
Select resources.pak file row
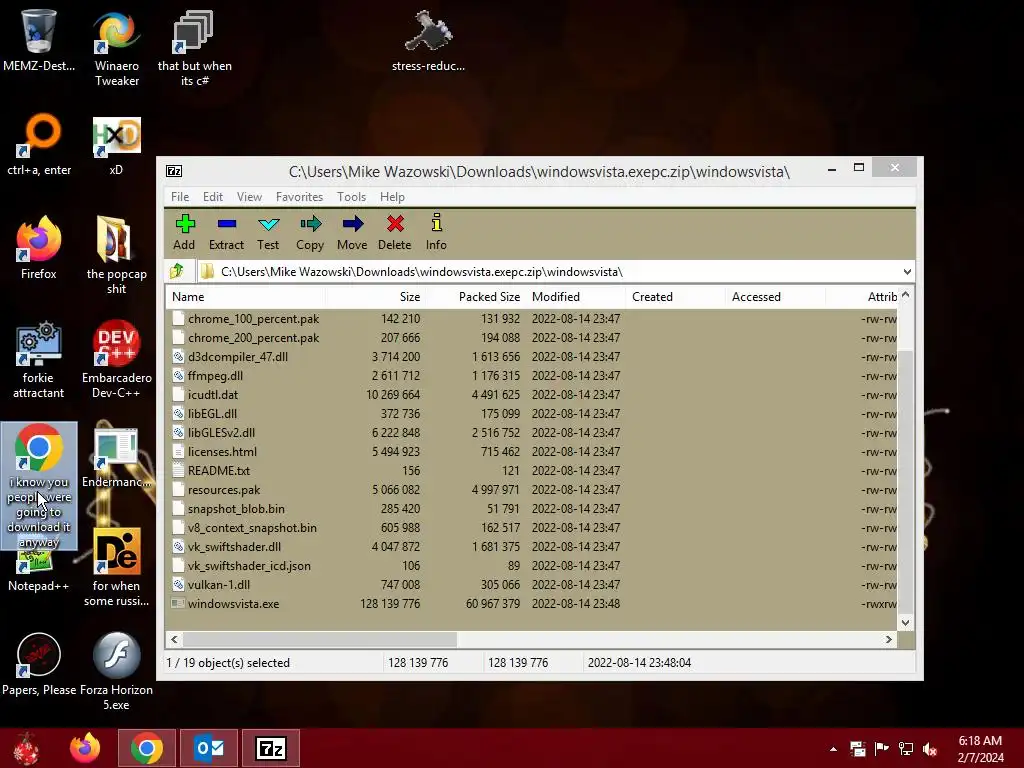[x=532, y=489]
